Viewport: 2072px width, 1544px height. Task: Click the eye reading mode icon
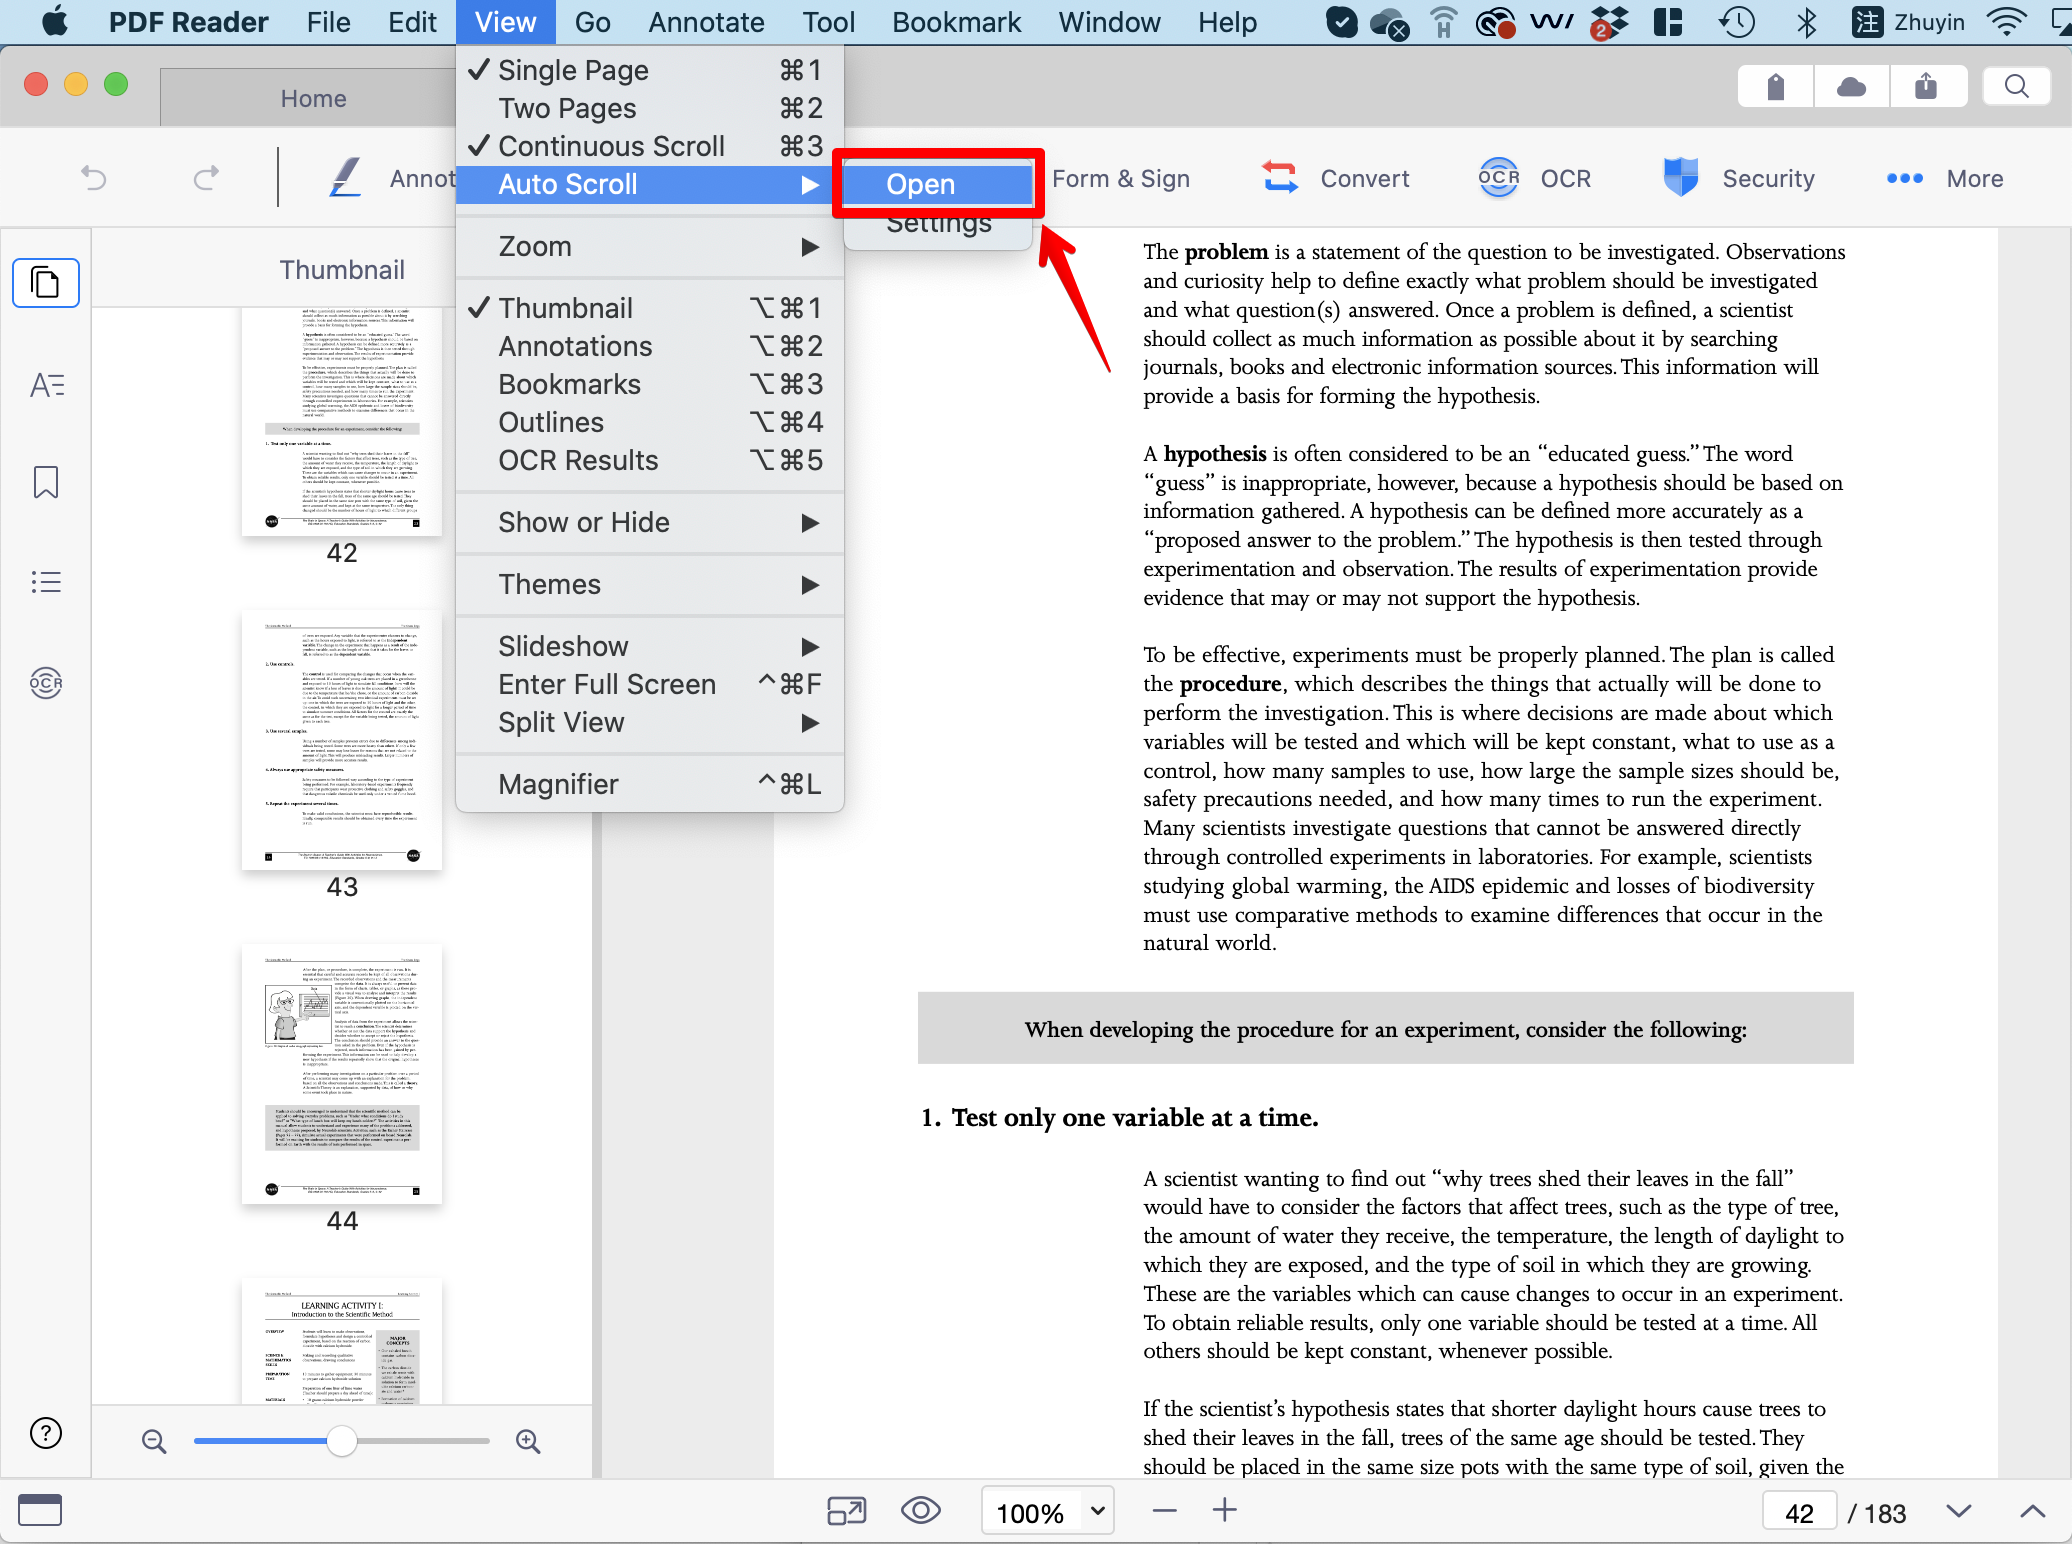pos(920,1511)
